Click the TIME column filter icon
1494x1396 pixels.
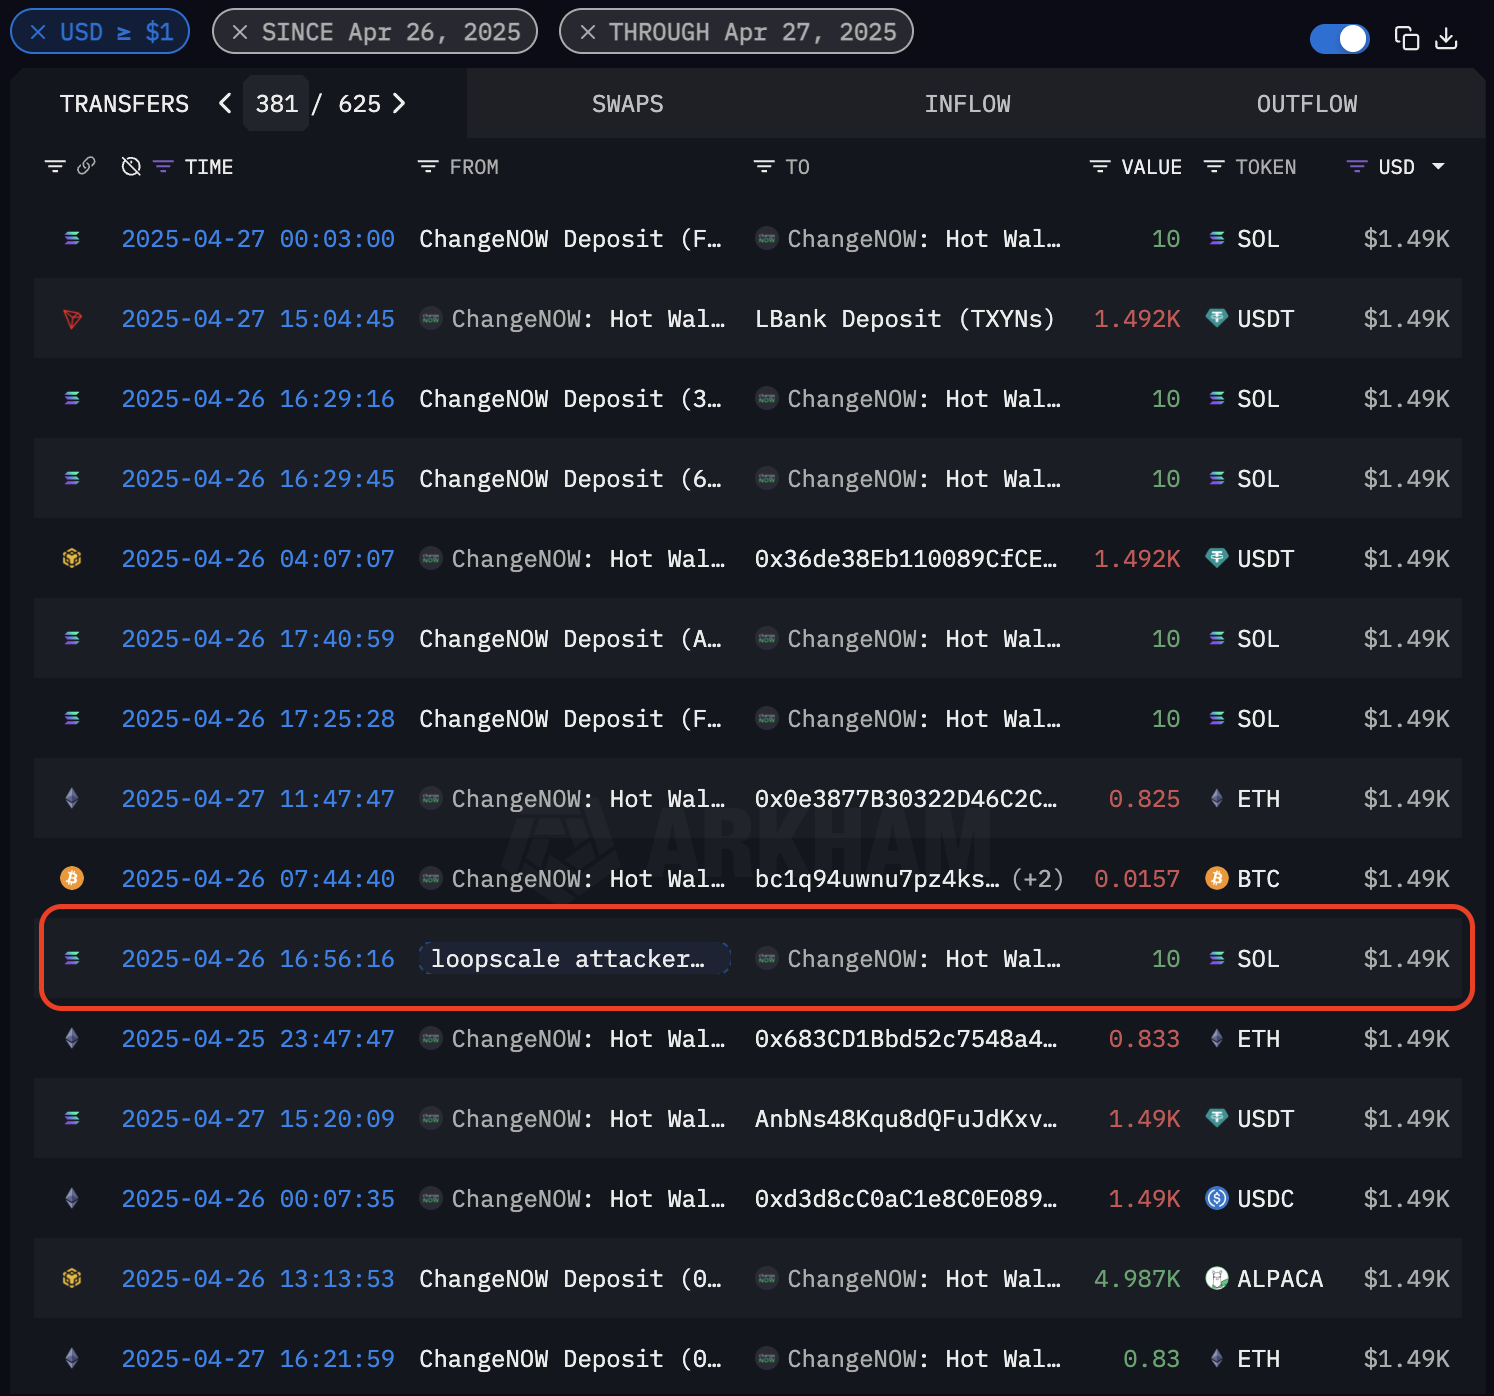click(x=163, y=167)
